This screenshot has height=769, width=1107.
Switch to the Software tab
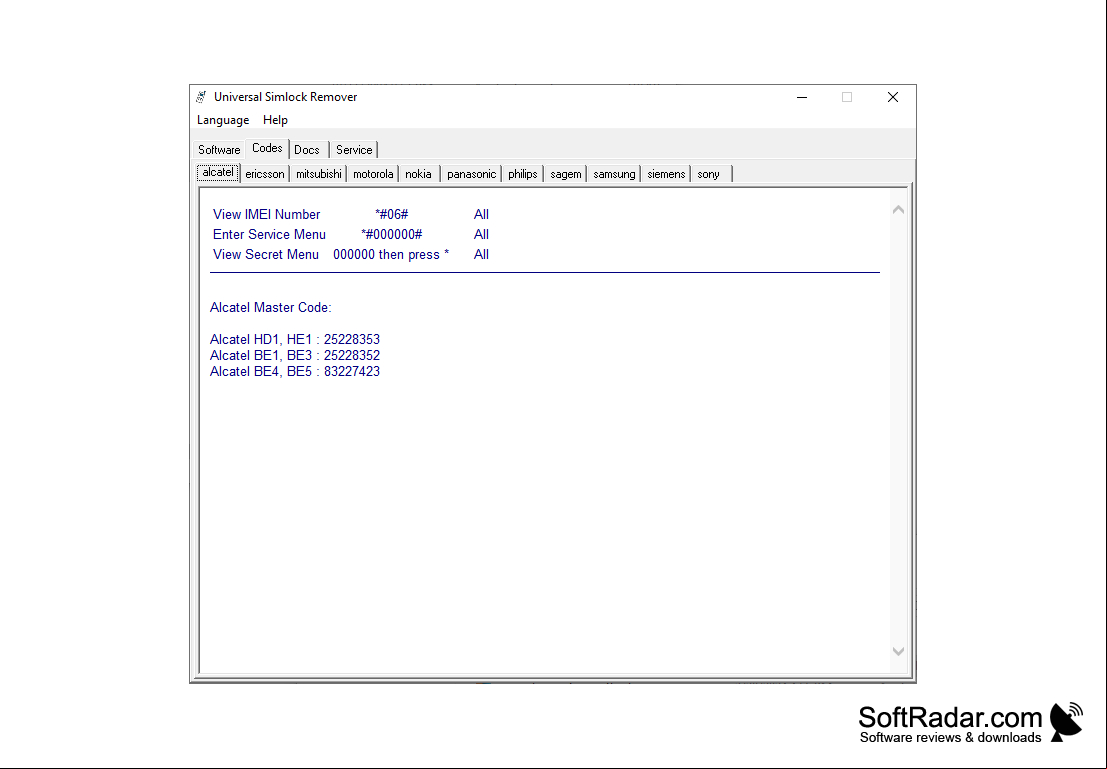click(x=219, y=150)
